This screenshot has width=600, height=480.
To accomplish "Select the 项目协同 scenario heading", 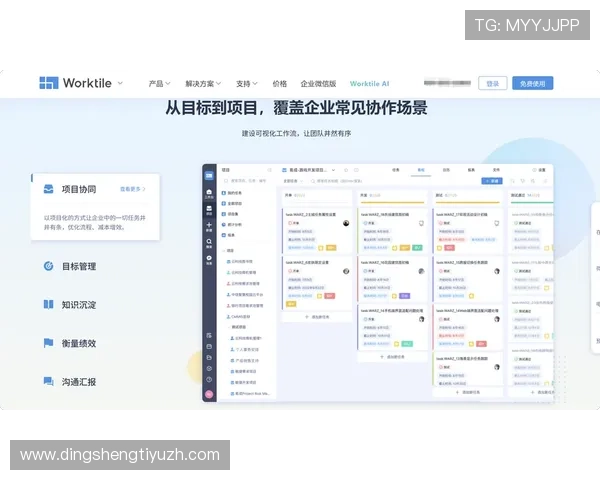I will [79, 189].
